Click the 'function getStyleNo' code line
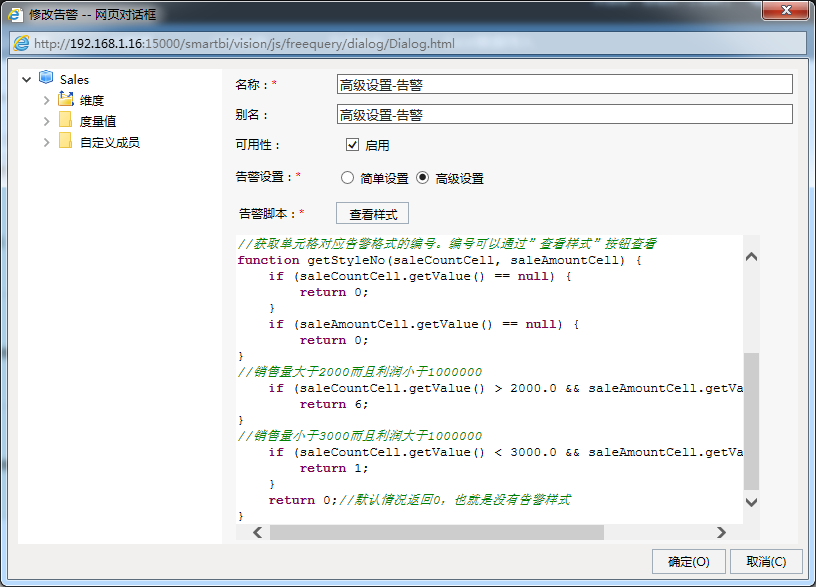 (x=440, y=260)
